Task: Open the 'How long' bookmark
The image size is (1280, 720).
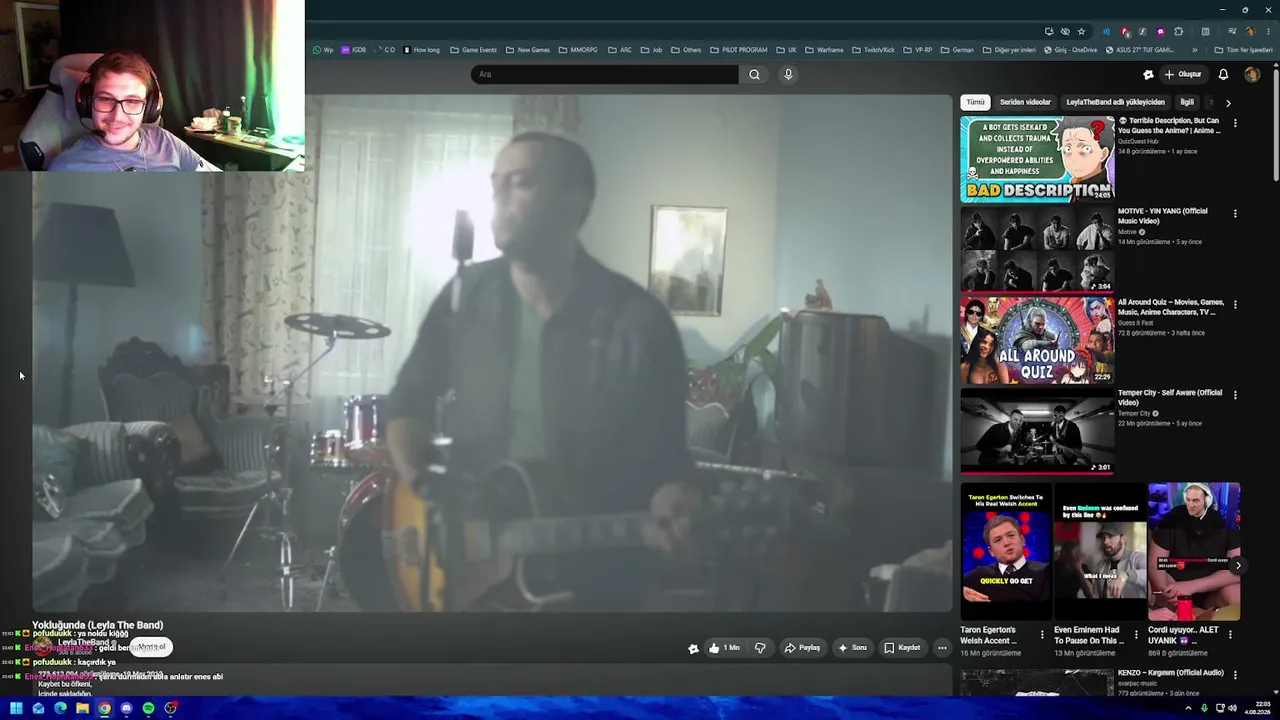Action: pyautogui.click(x=421, y=50)
